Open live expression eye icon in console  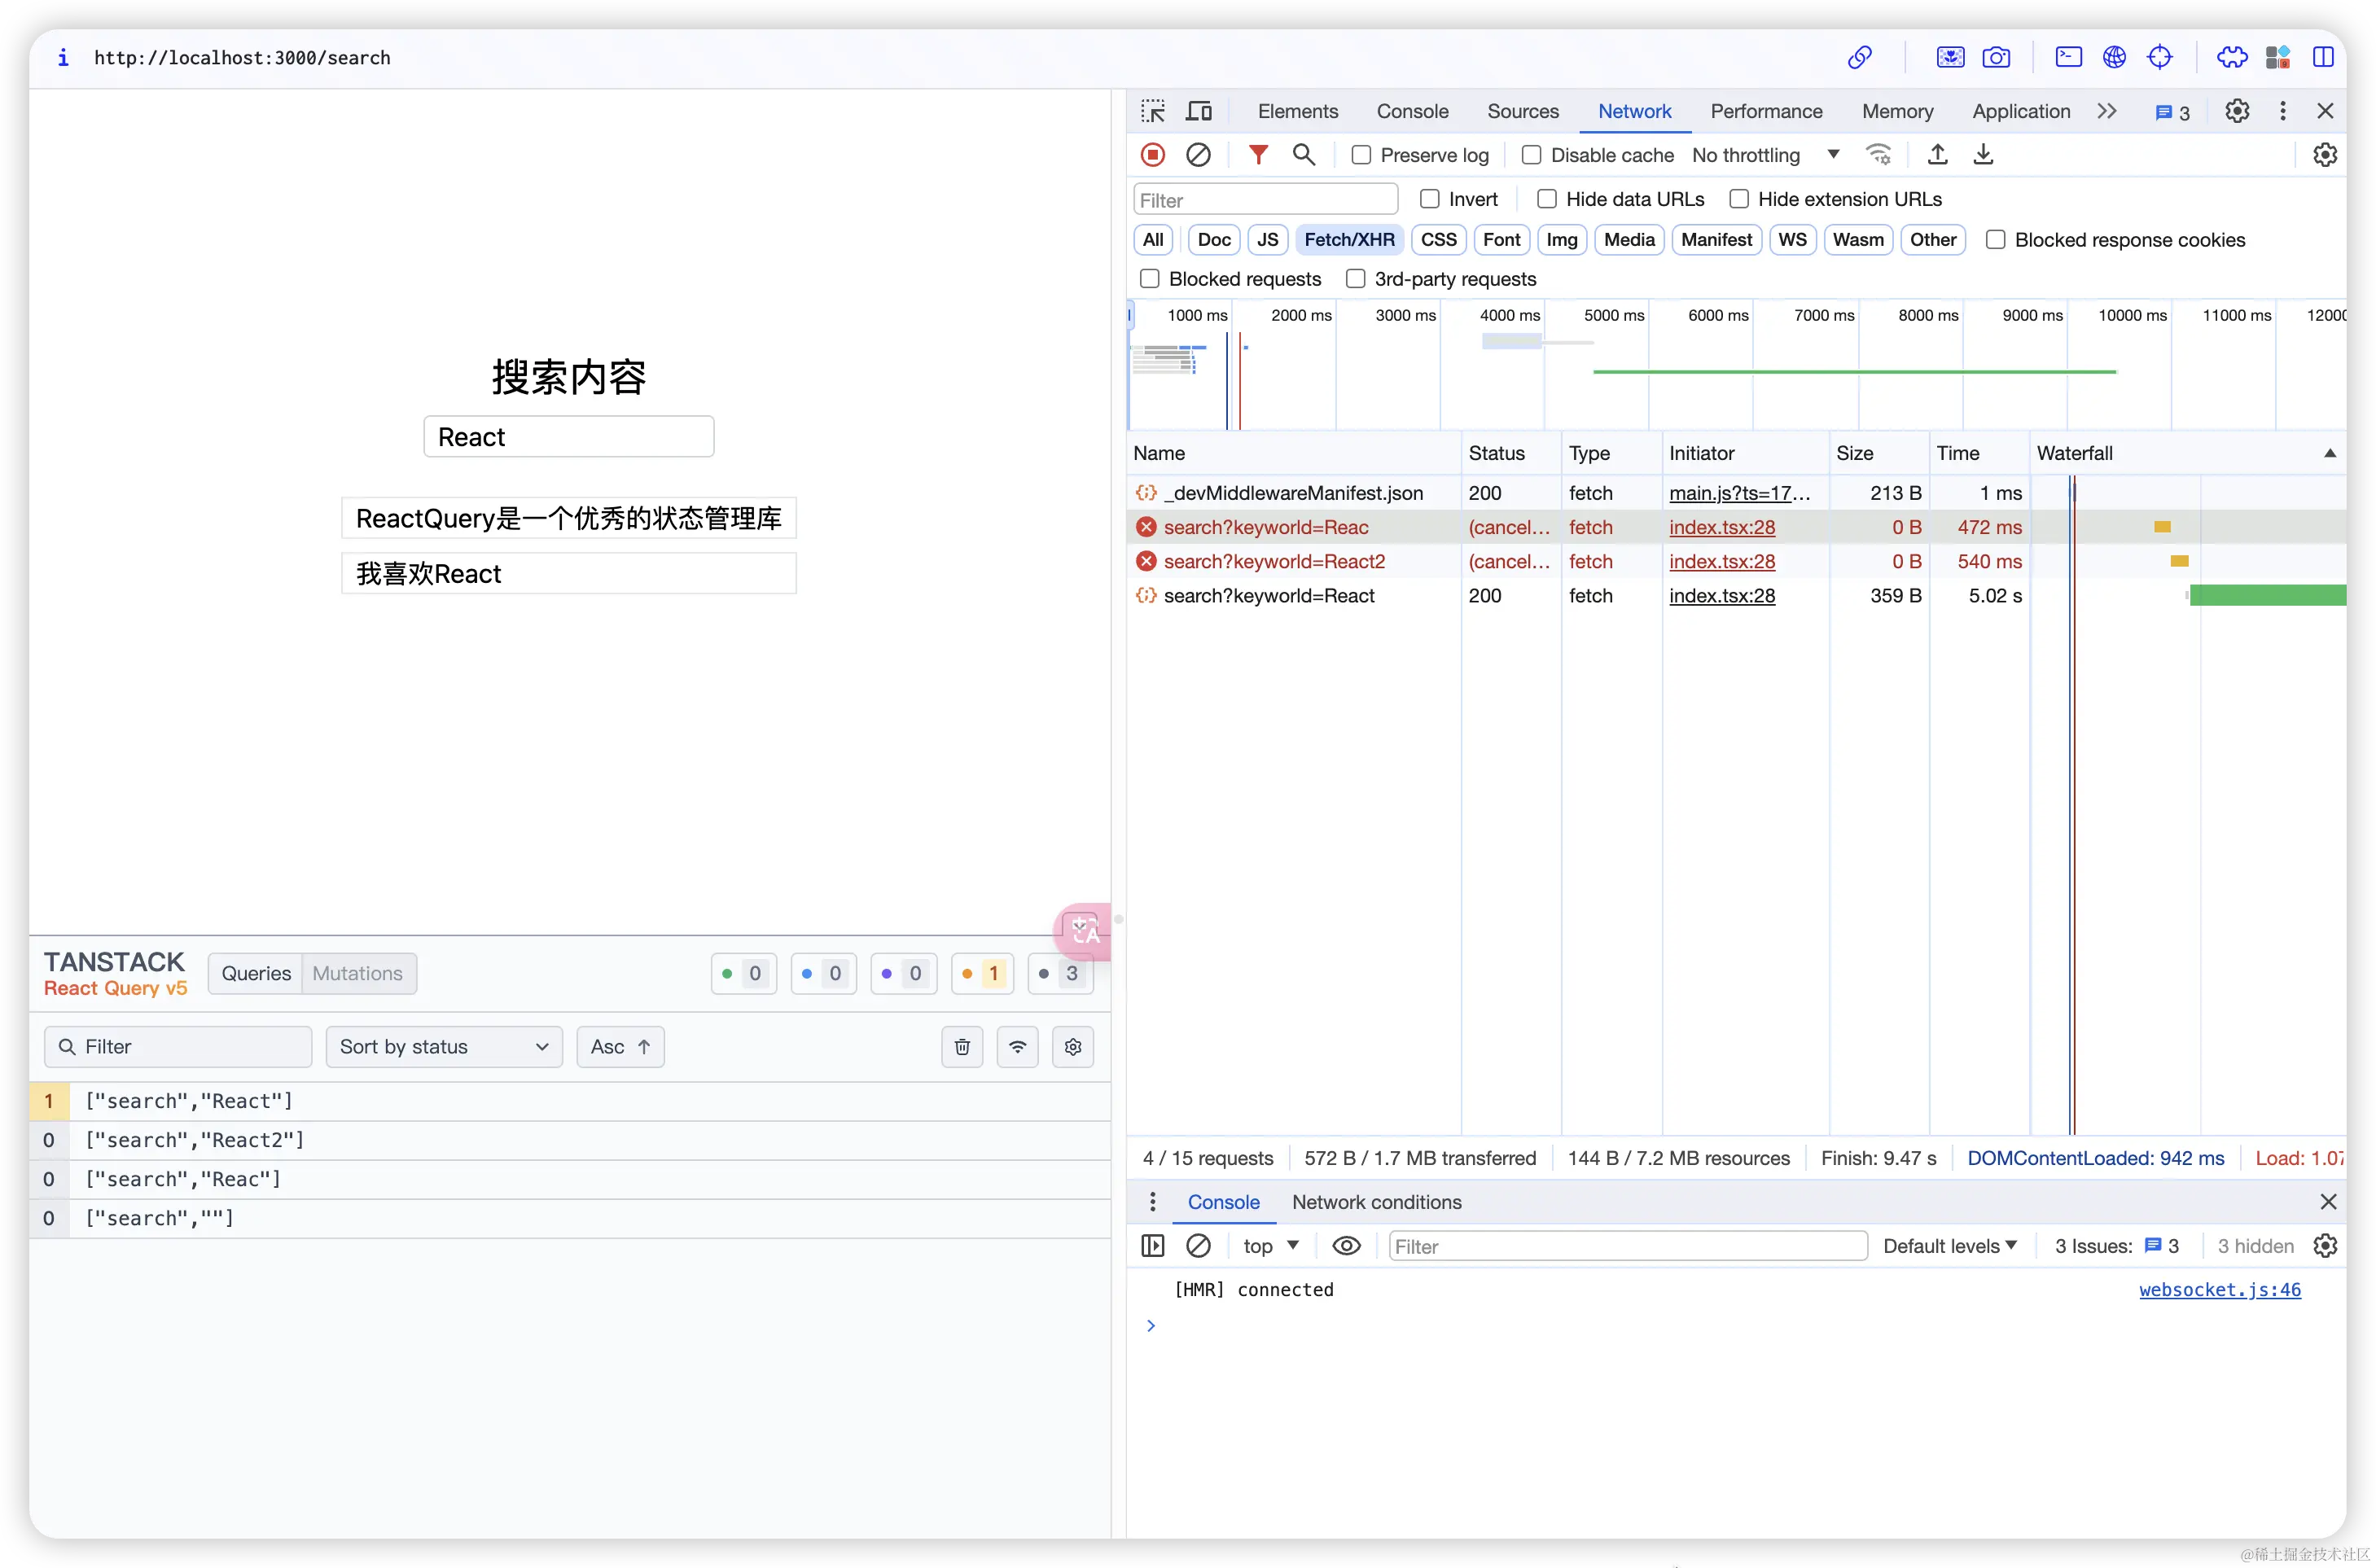coord(1346,1246)
